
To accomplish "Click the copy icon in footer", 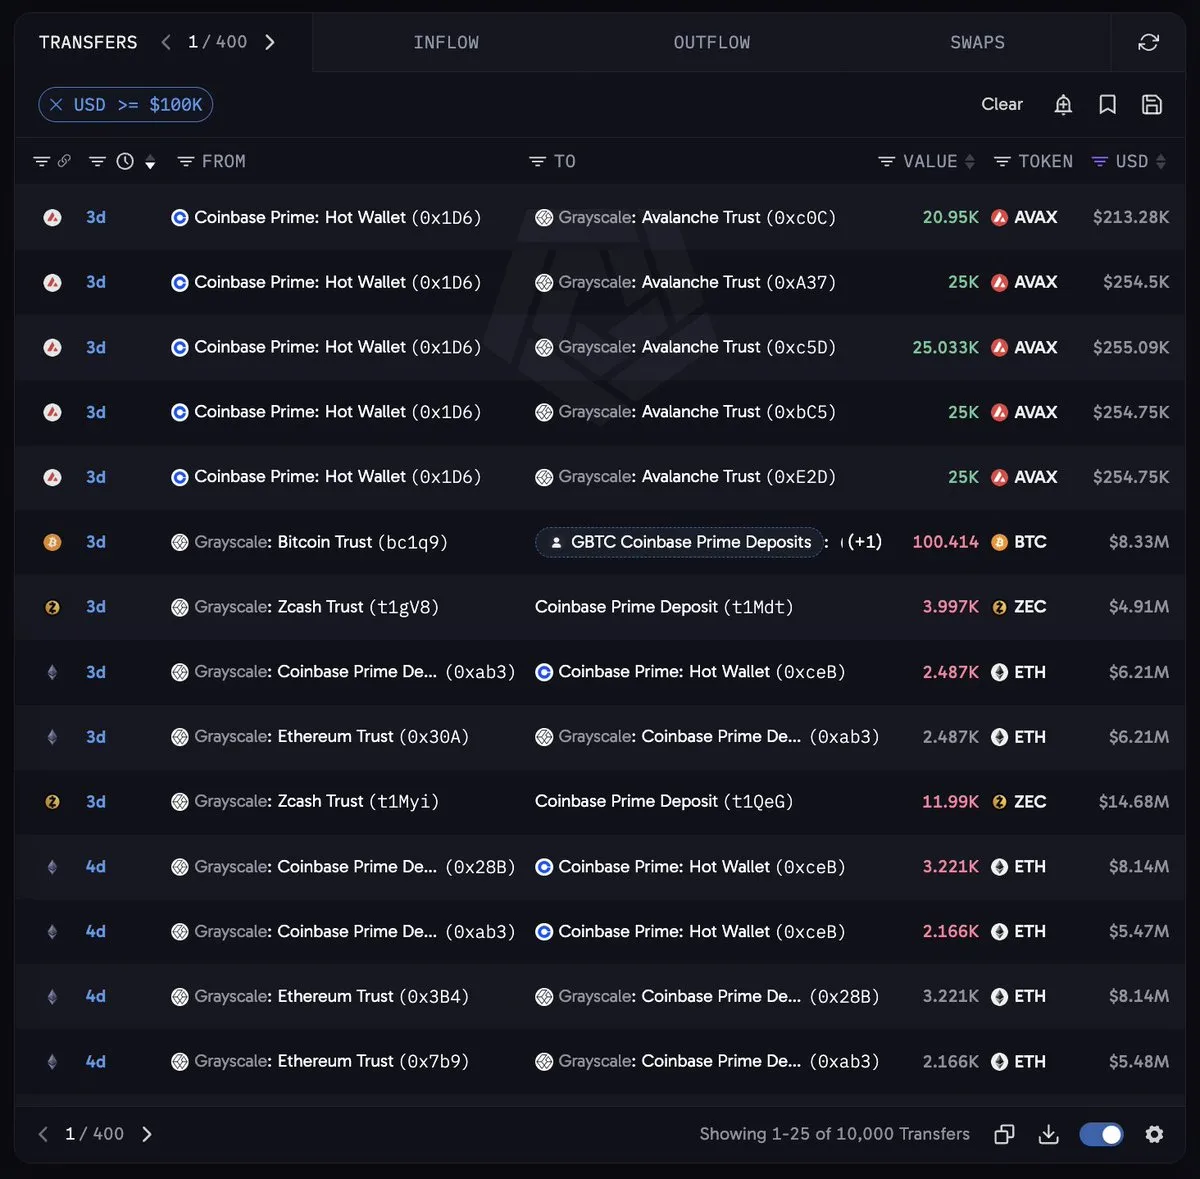I will pos(1004,1134).
